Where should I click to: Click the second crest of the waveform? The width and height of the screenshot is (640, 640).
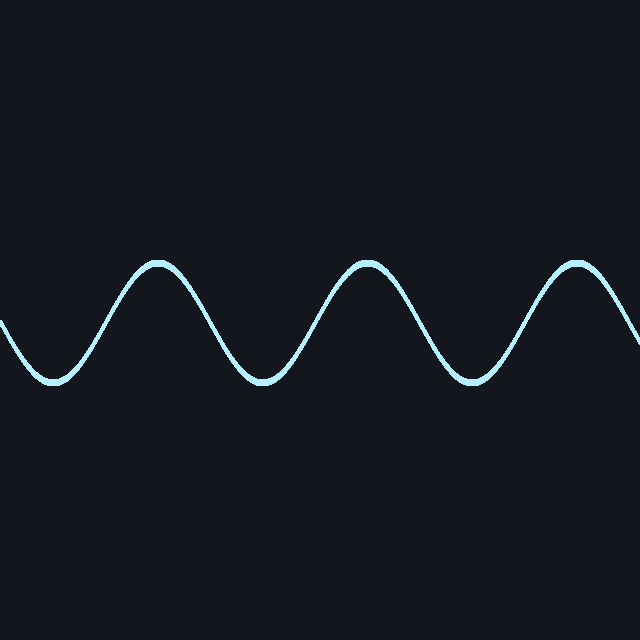click(x=367, y=263)
